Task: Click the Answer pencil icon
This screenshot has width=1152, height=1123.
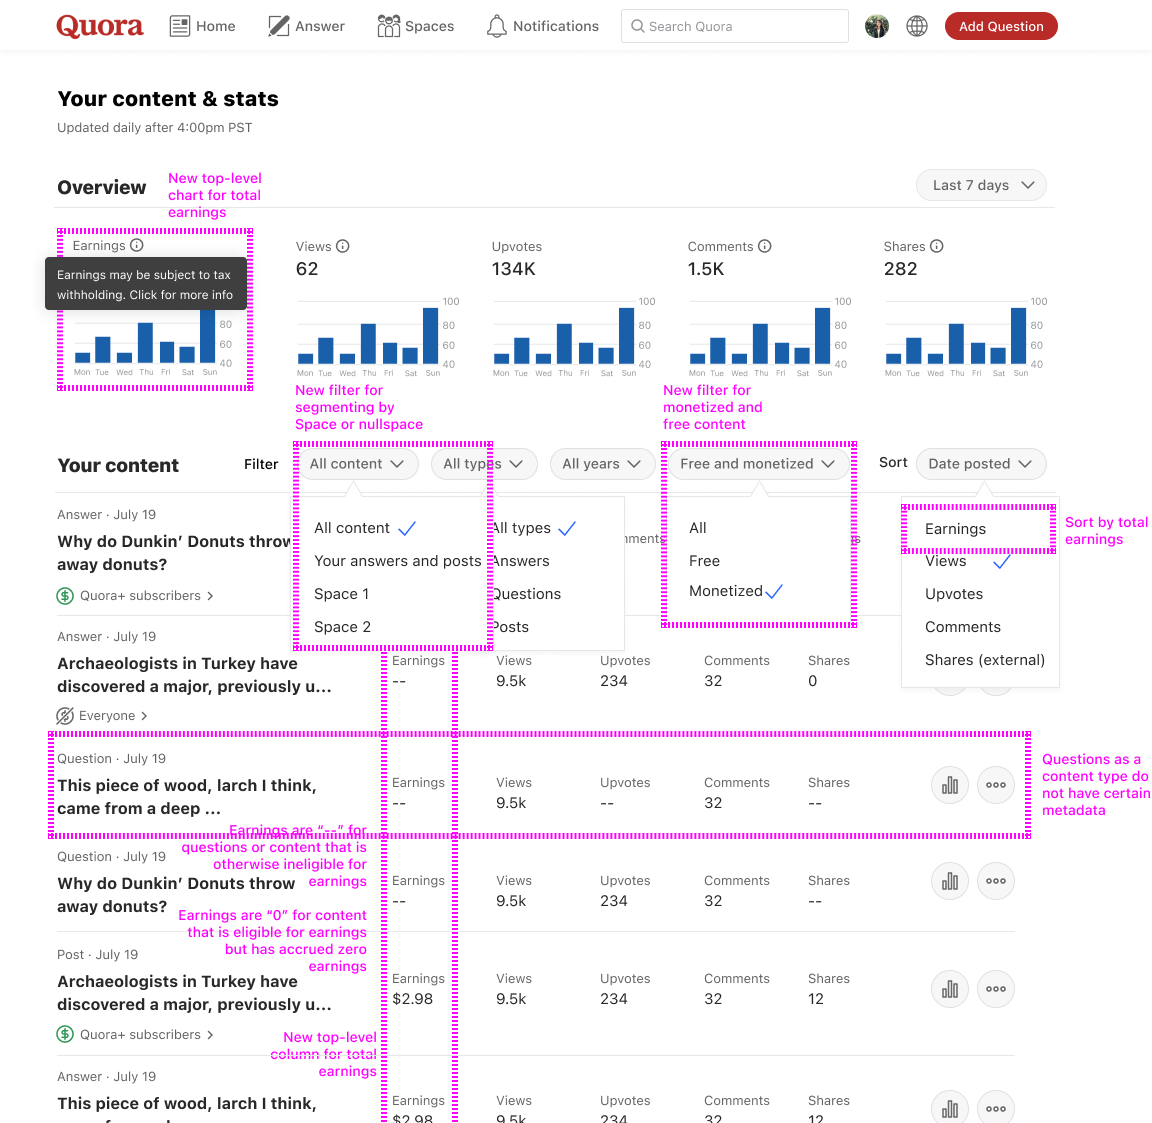Action: click(278, 26)
